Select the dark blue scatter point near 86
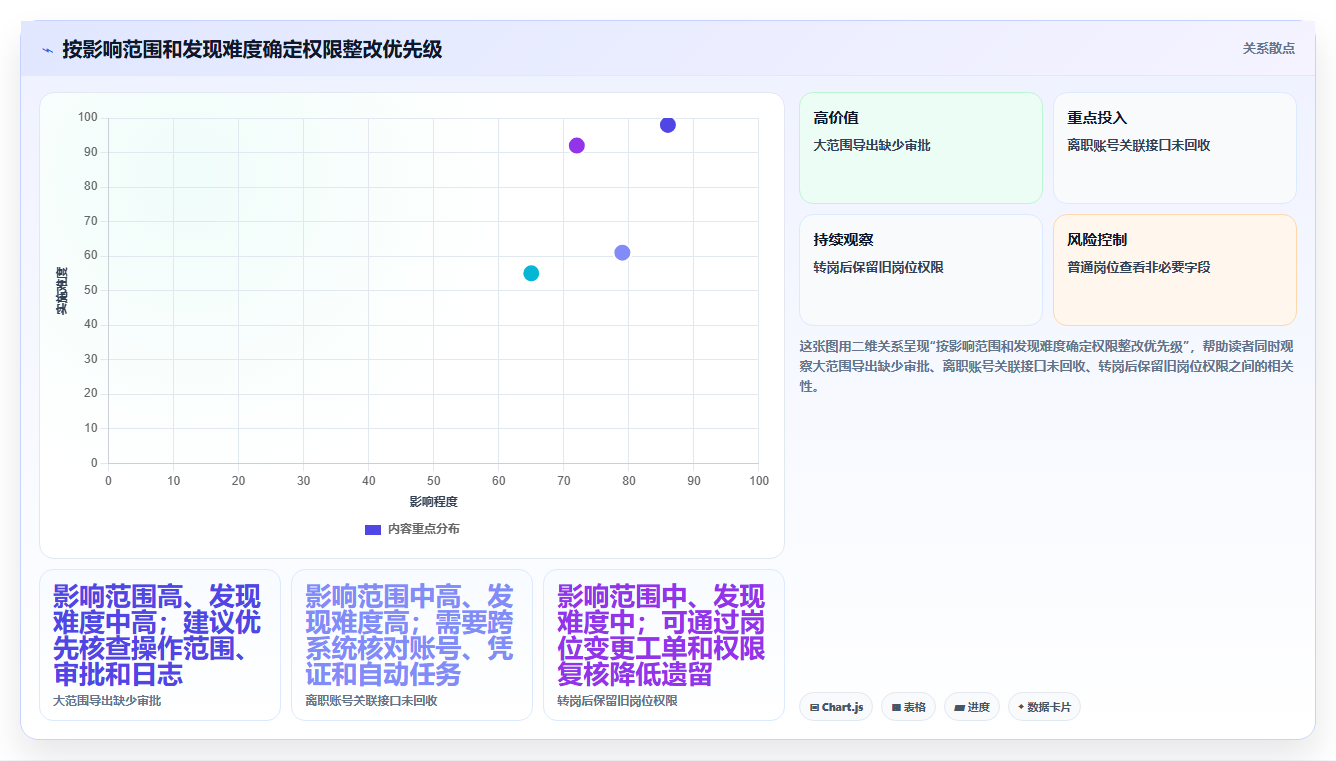Viewport: 1336px width, 761px height. click(x=668, y=125)
